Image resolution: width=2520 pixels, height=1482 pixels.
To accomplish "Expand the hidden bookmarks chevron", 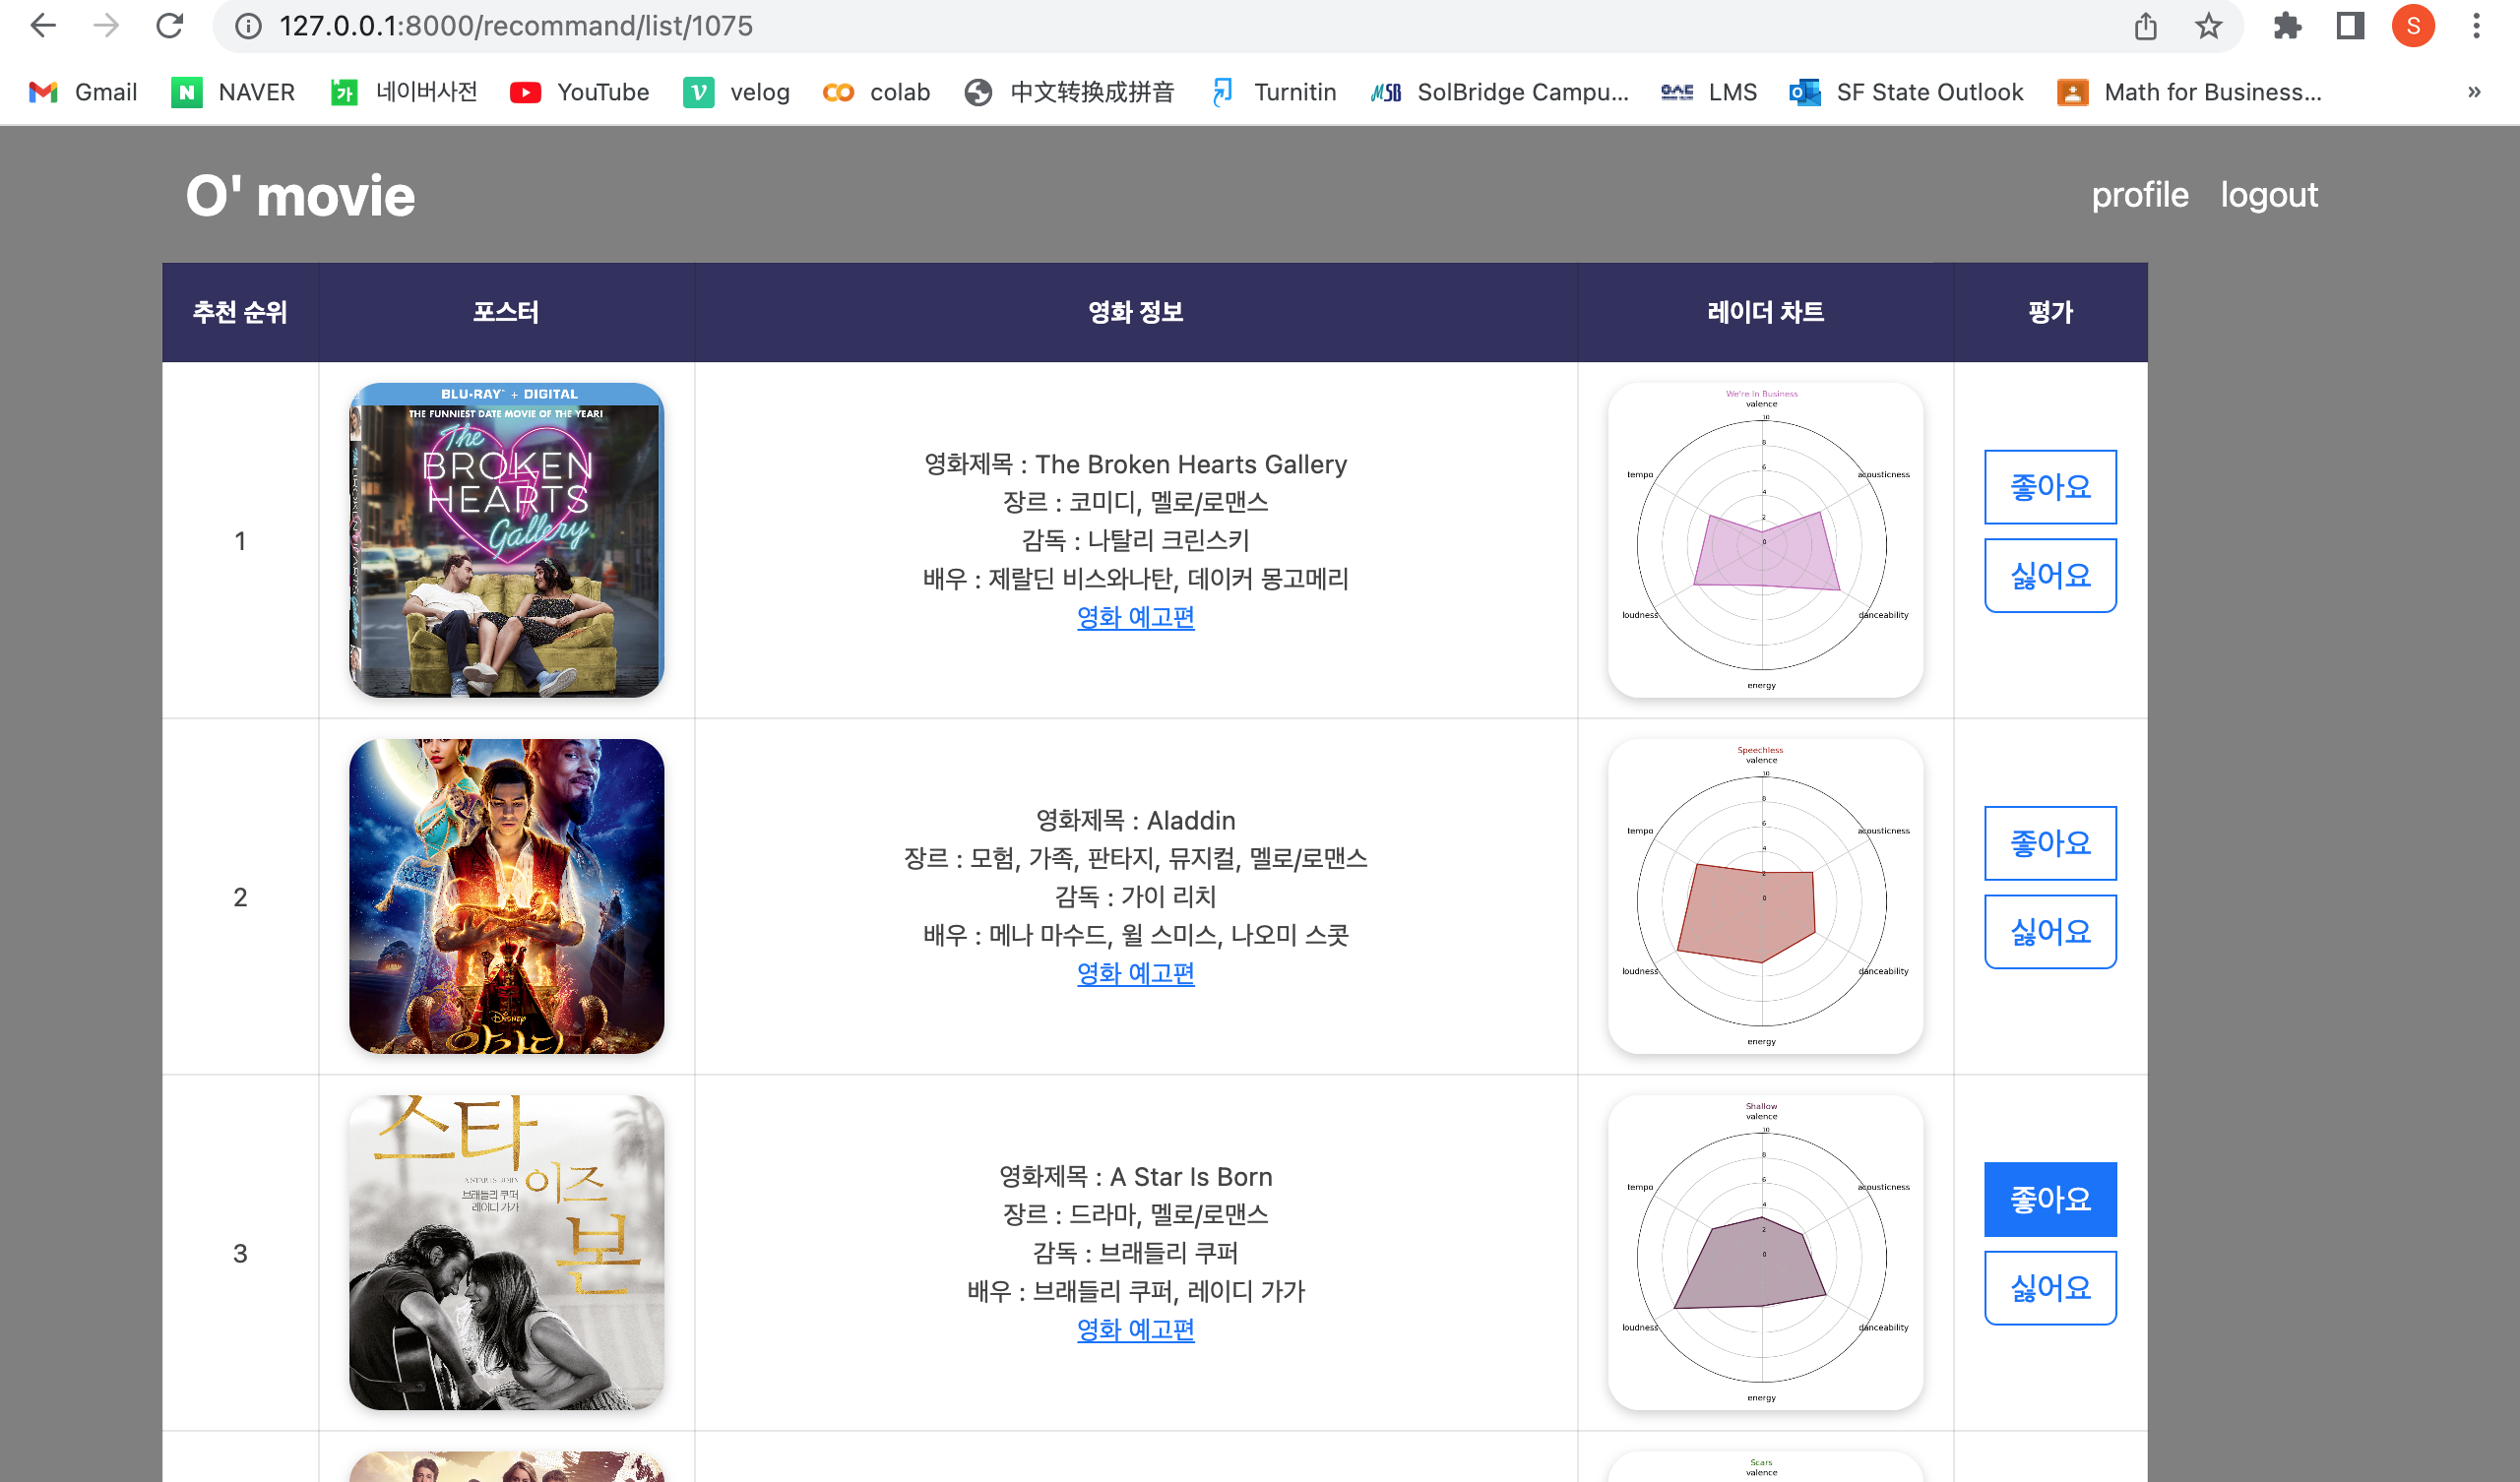I will click(2474, 92).
